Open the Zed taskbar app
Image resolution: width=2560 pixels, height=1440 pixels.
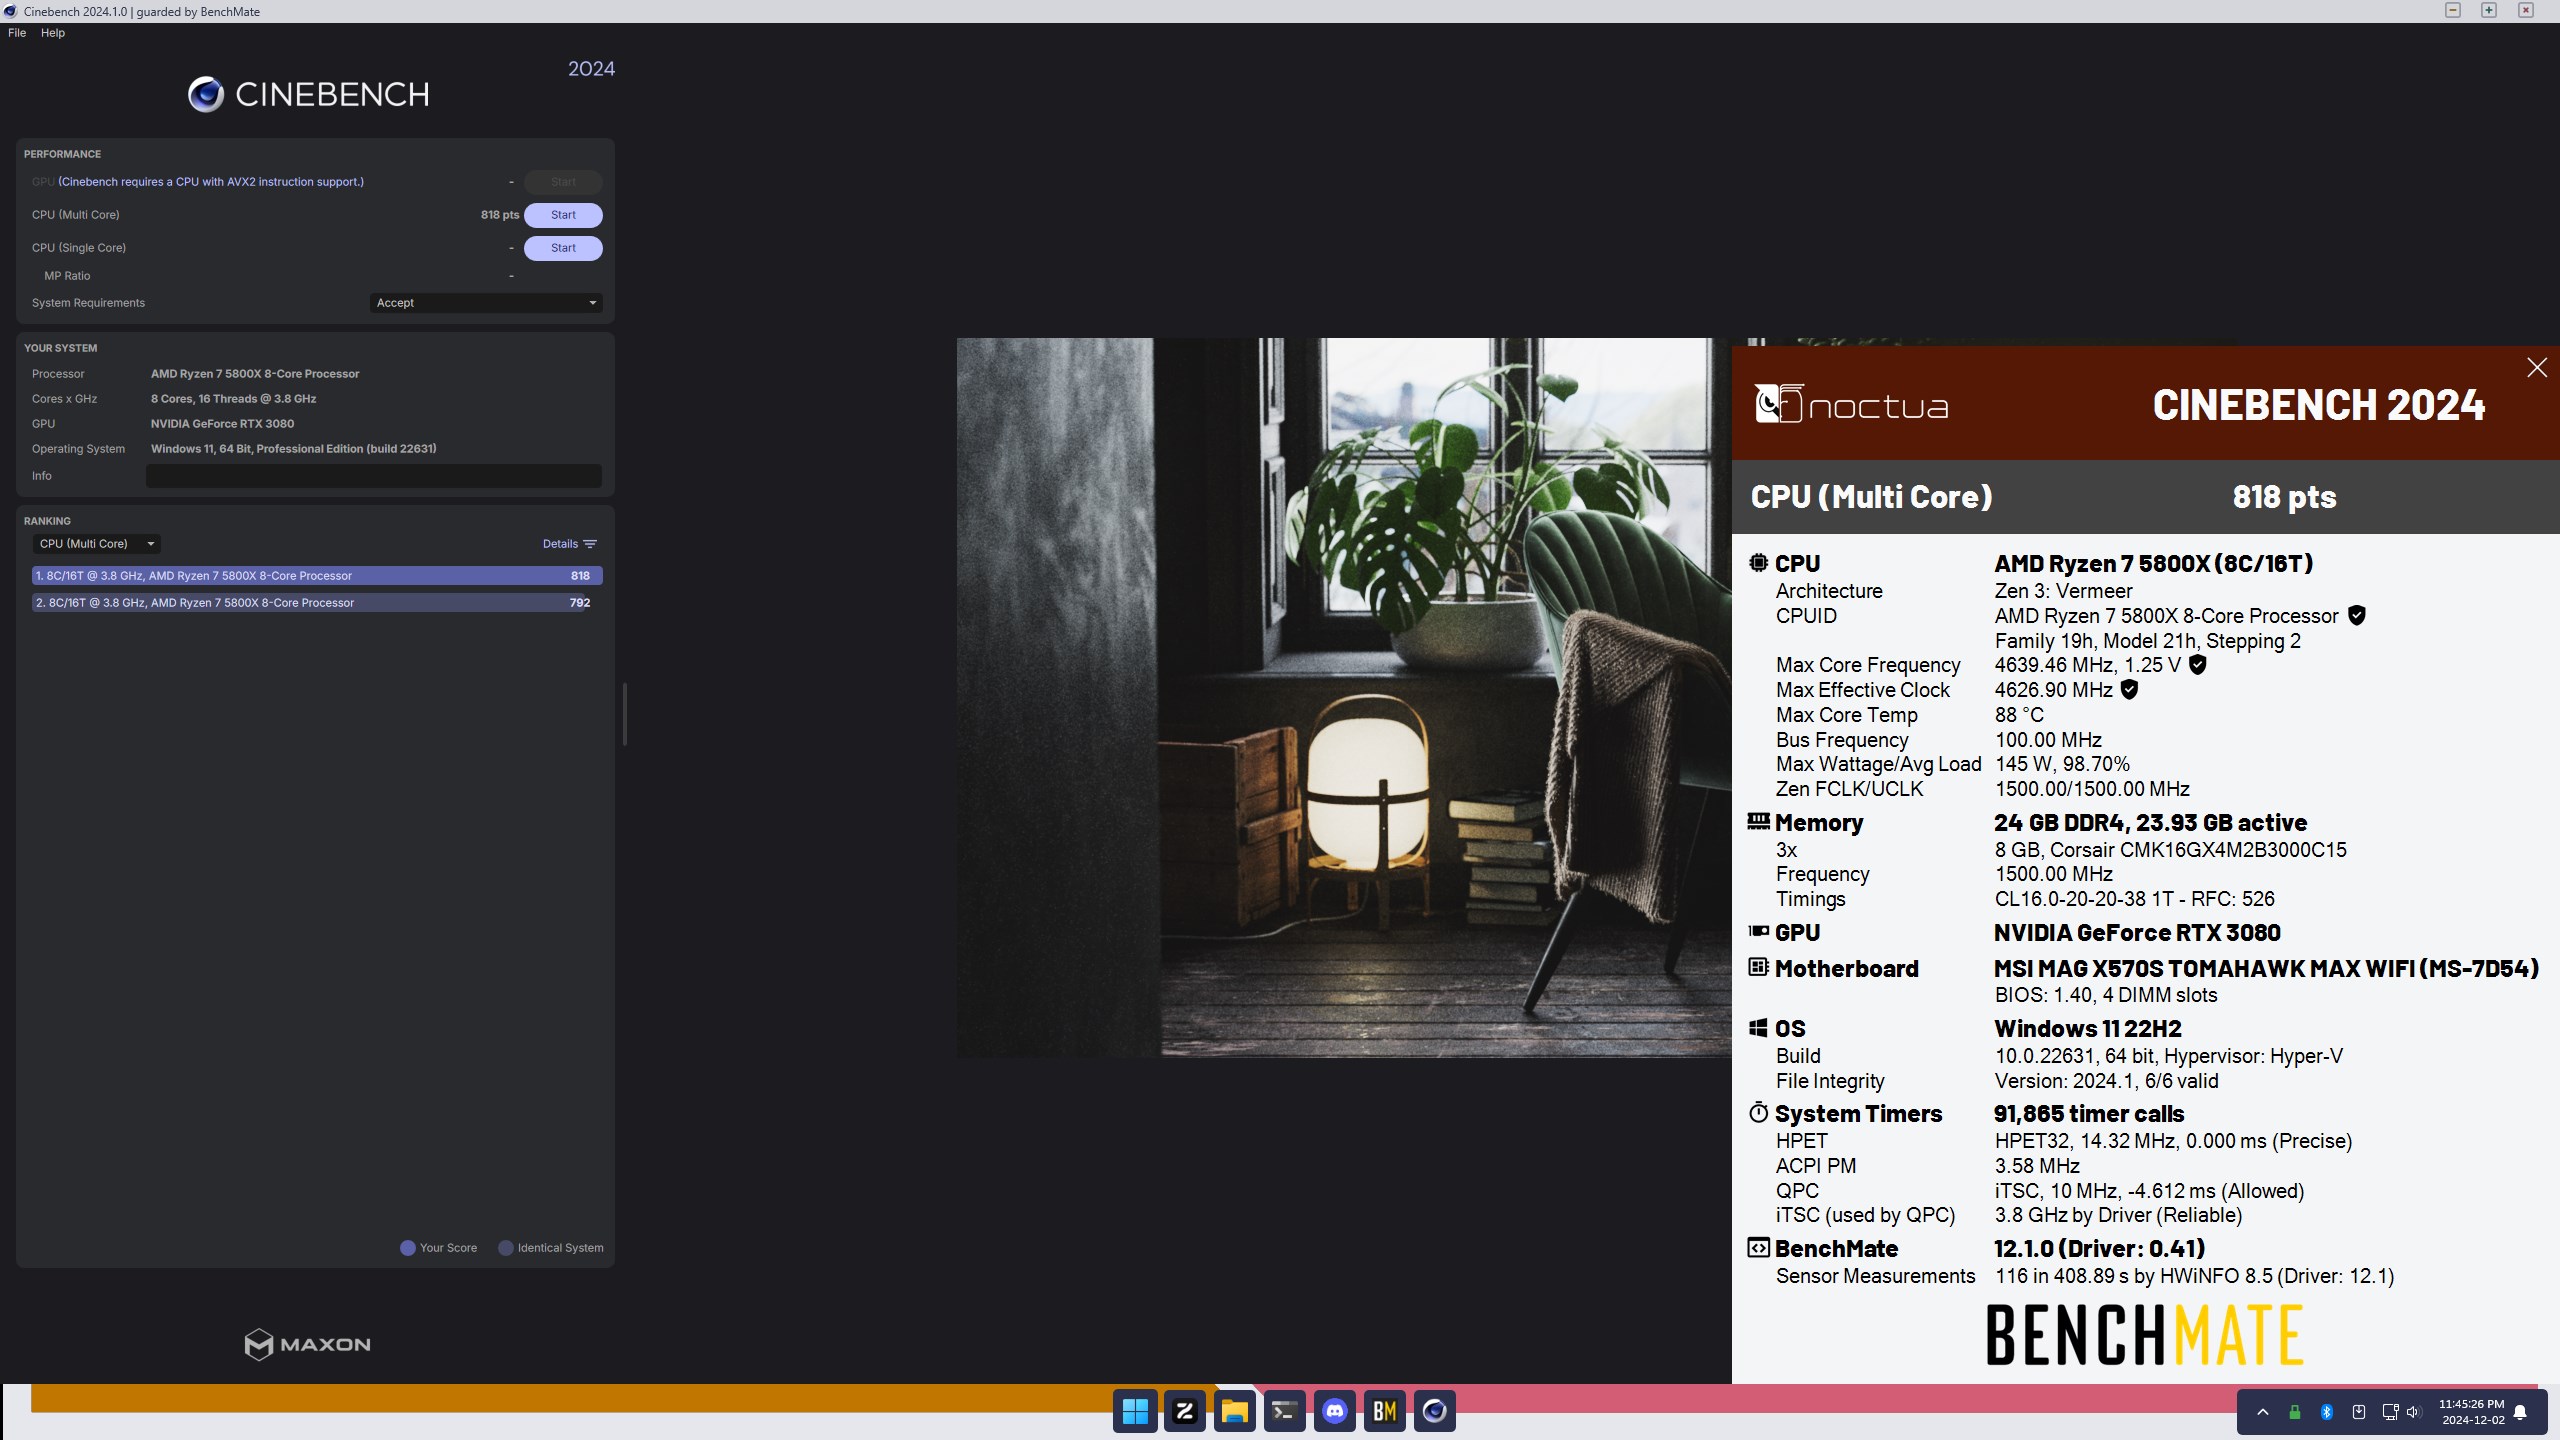[x=1185, y=1411]
